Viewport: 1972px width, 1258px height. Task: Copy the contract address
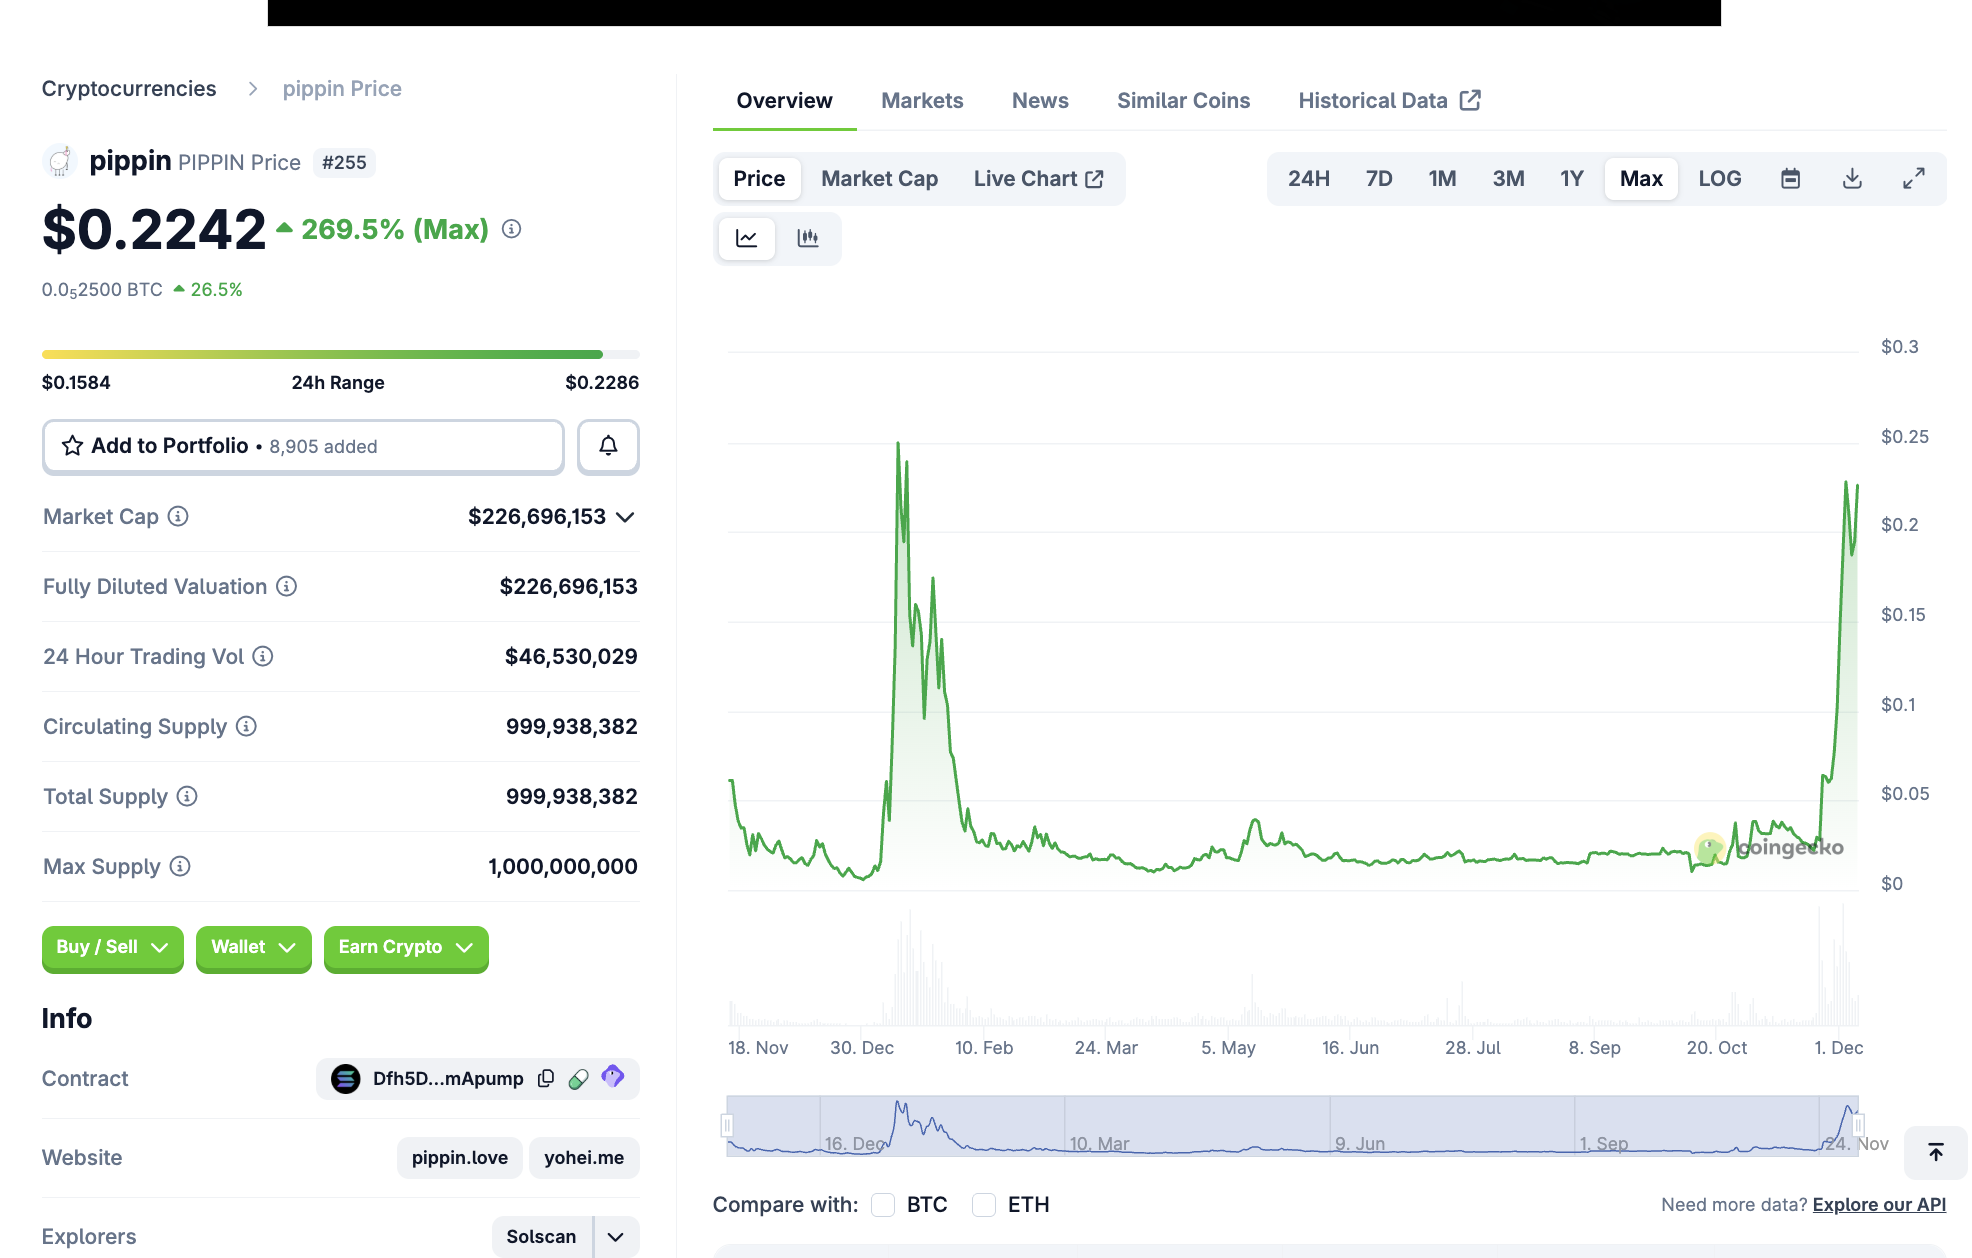[x=546, y=1078]
